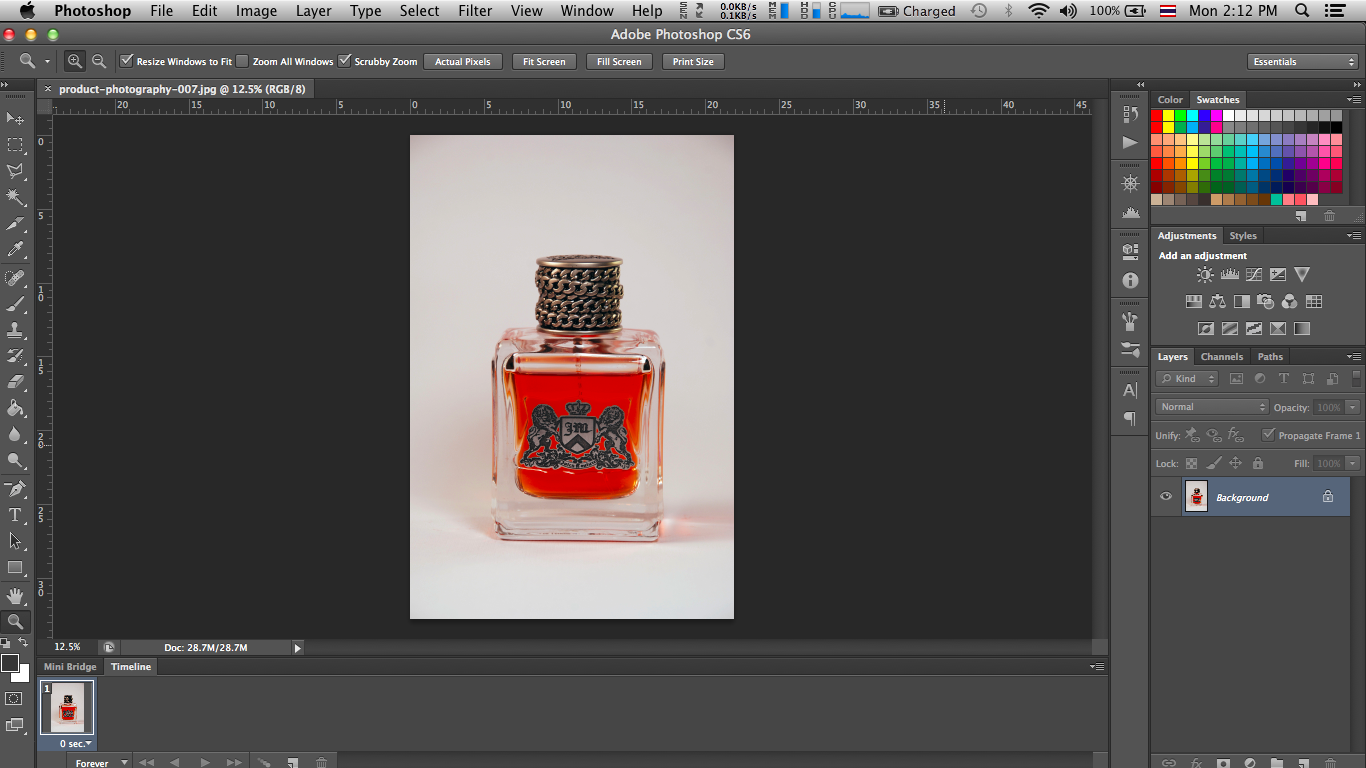Open the Opacity value dropdown arrow
This screenshot has width=1366, height=768.
1353,407
